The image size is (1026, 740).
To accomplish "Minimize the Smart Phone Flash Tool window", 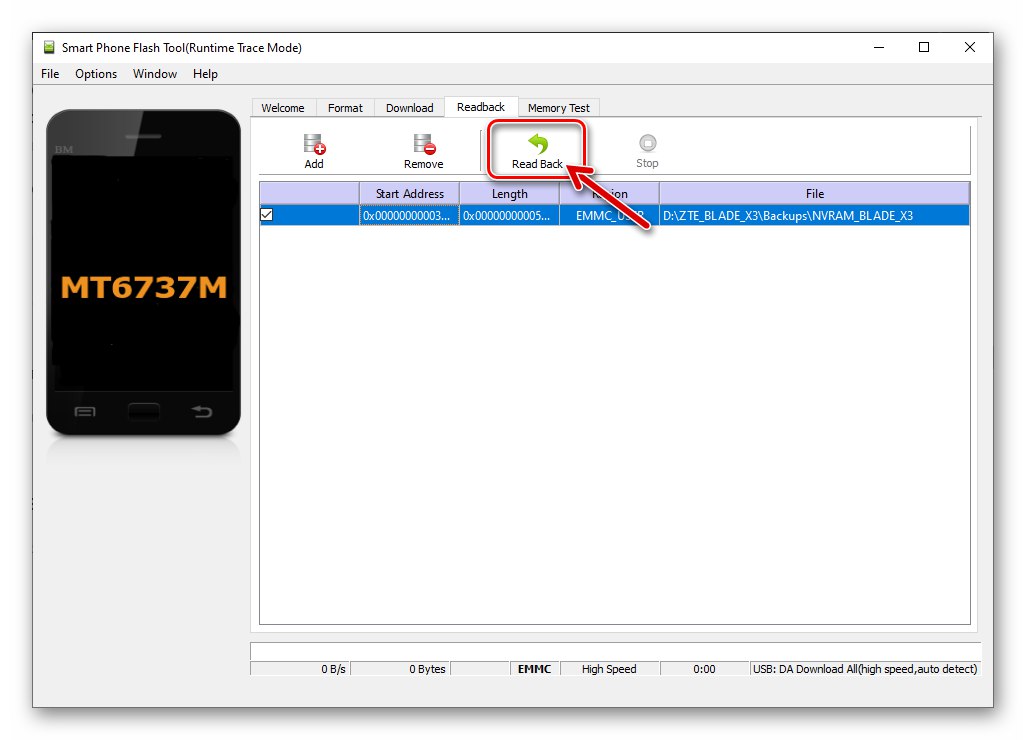I will coord(879,47).
